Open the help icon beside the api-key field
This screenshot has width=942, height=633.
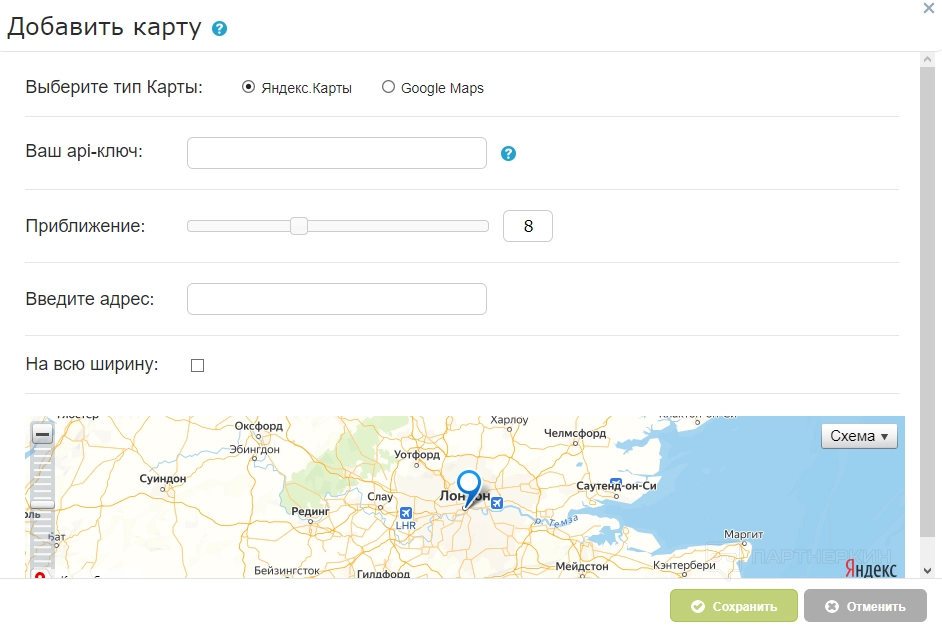508,154
